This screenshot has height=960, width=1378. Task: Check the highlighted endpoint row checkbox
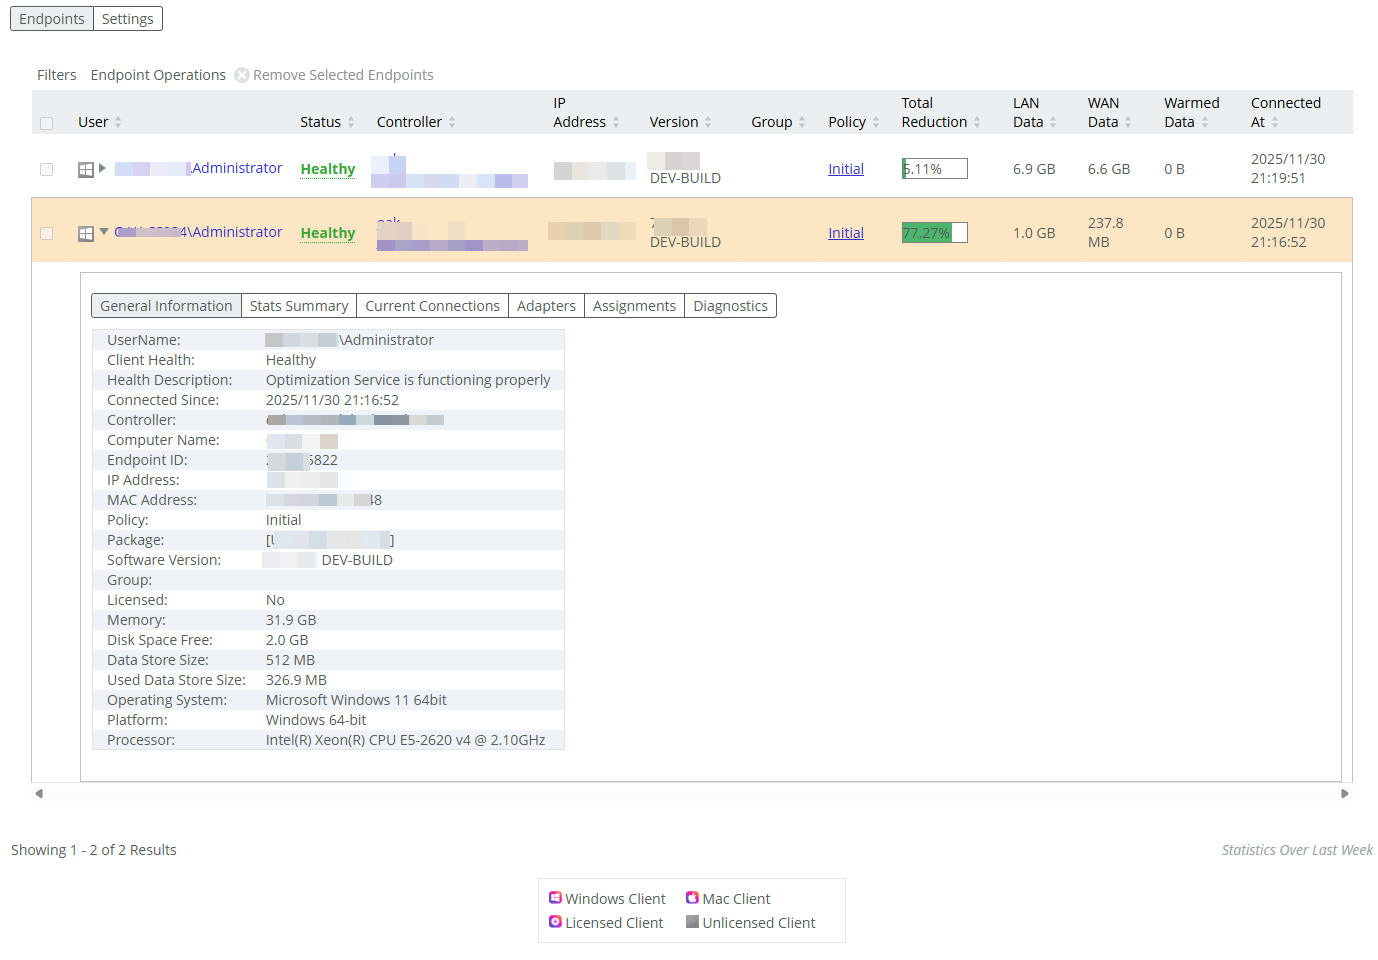(x=47, y=234)
